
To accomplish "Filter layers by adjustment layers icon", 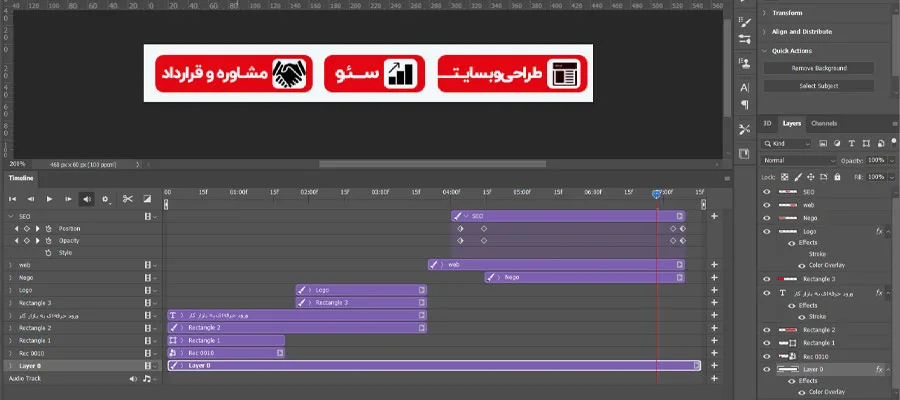I will tap(837, 143).
